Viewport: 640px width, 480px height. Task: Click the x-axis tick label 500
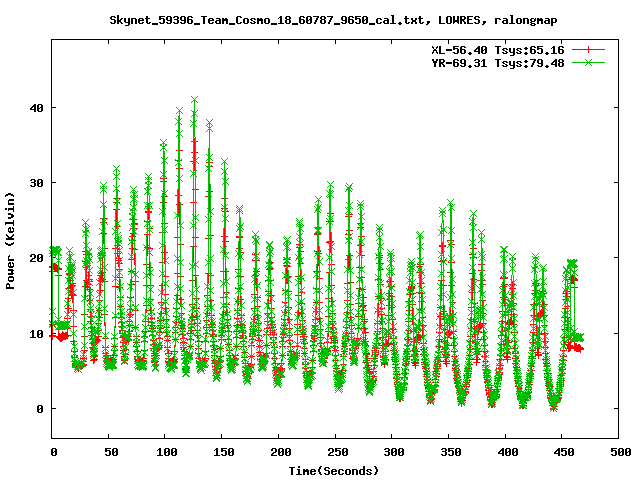[621, 452]
